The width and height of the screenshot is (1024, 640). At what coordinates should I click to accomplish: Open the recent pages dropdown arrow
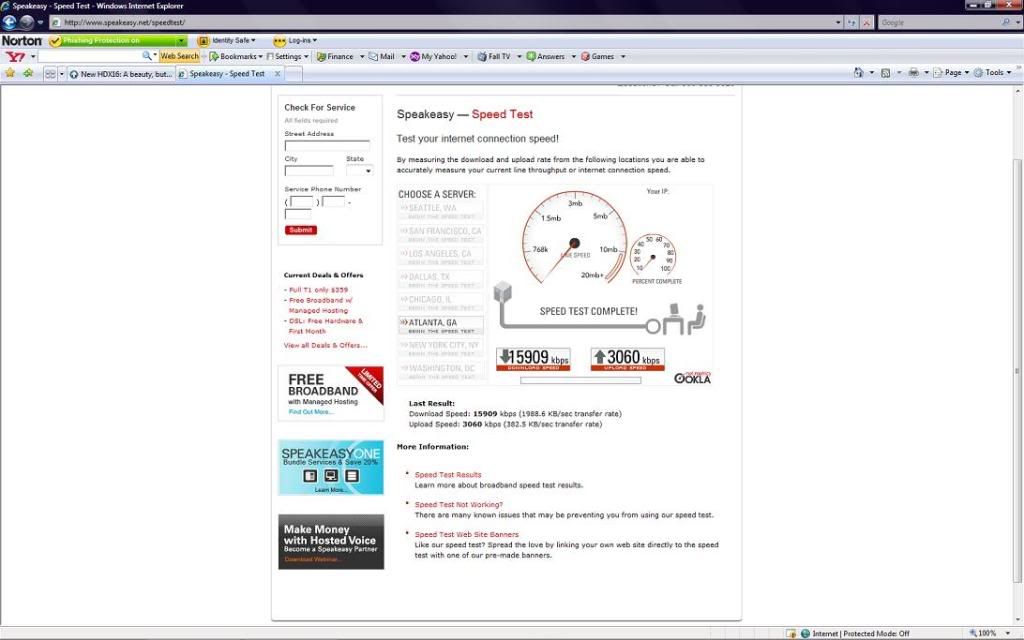(40, 22)
